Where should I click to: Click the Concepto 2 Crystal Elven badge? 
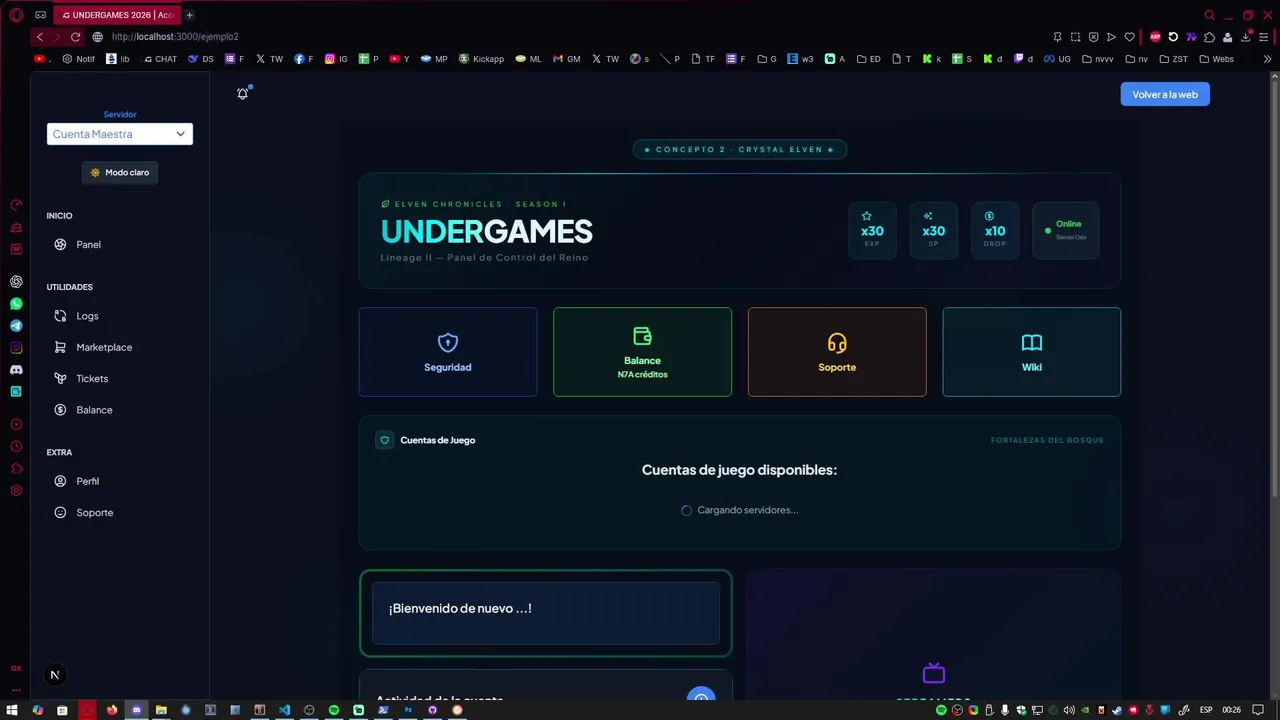pos(740,149)
